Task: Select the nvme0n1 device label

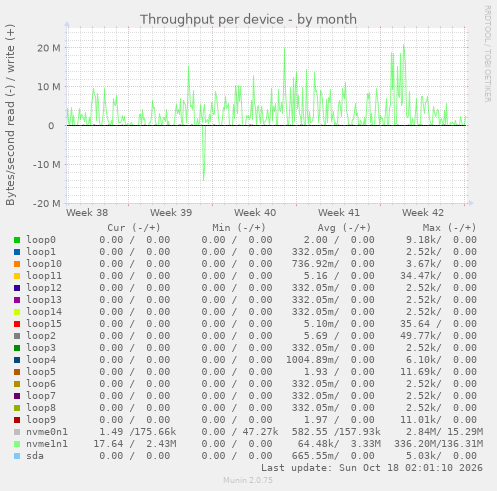Action: (47, 432)
